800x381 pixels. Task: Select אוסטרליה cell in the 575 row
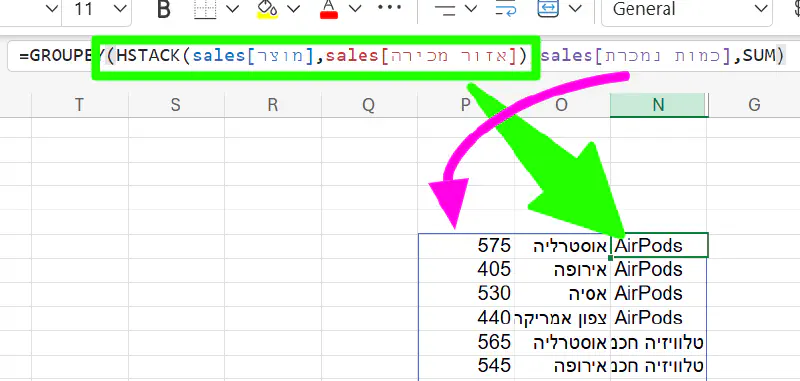click(x=562, y=245)
